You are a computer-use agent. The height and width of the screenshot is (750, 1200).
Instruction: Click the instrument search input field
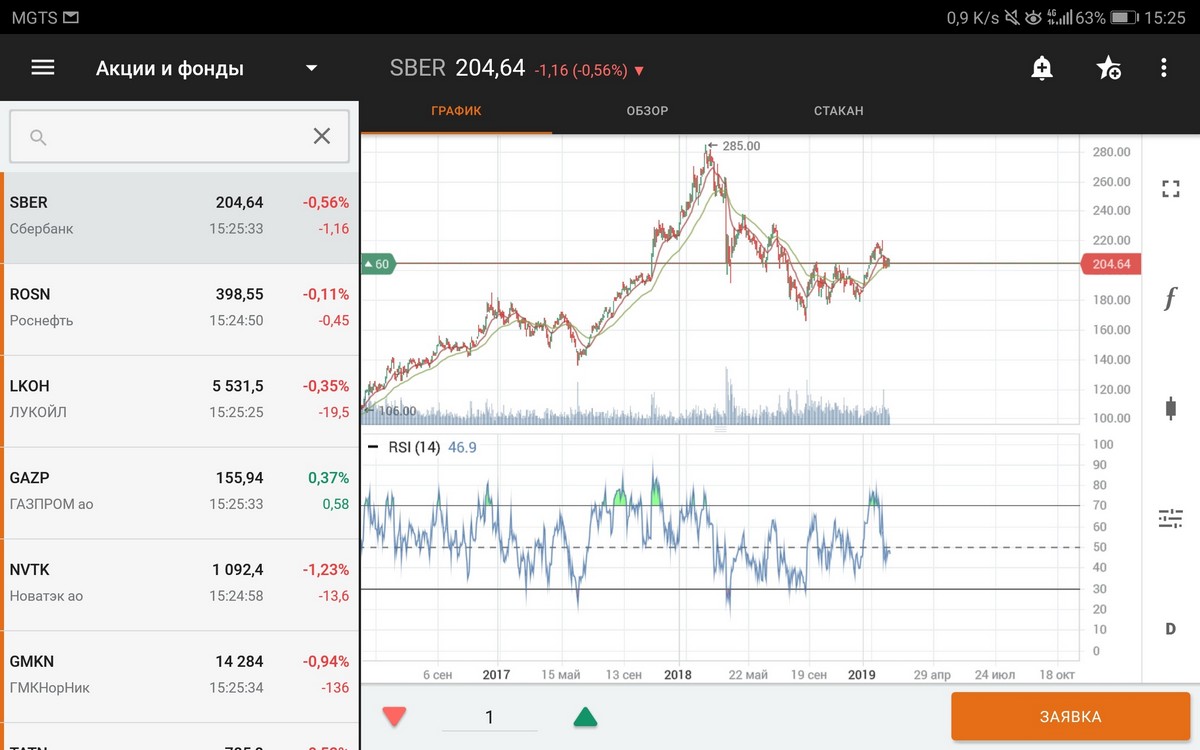[170, 137]
